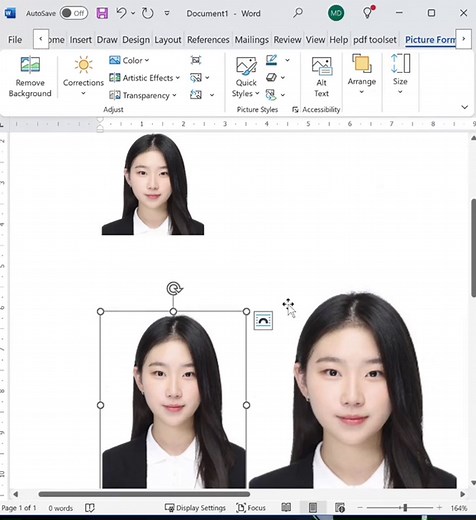This screenshot has width=476, height=520.
Task: Click the rotation handle above selected picture
Action: coord(174,288)
